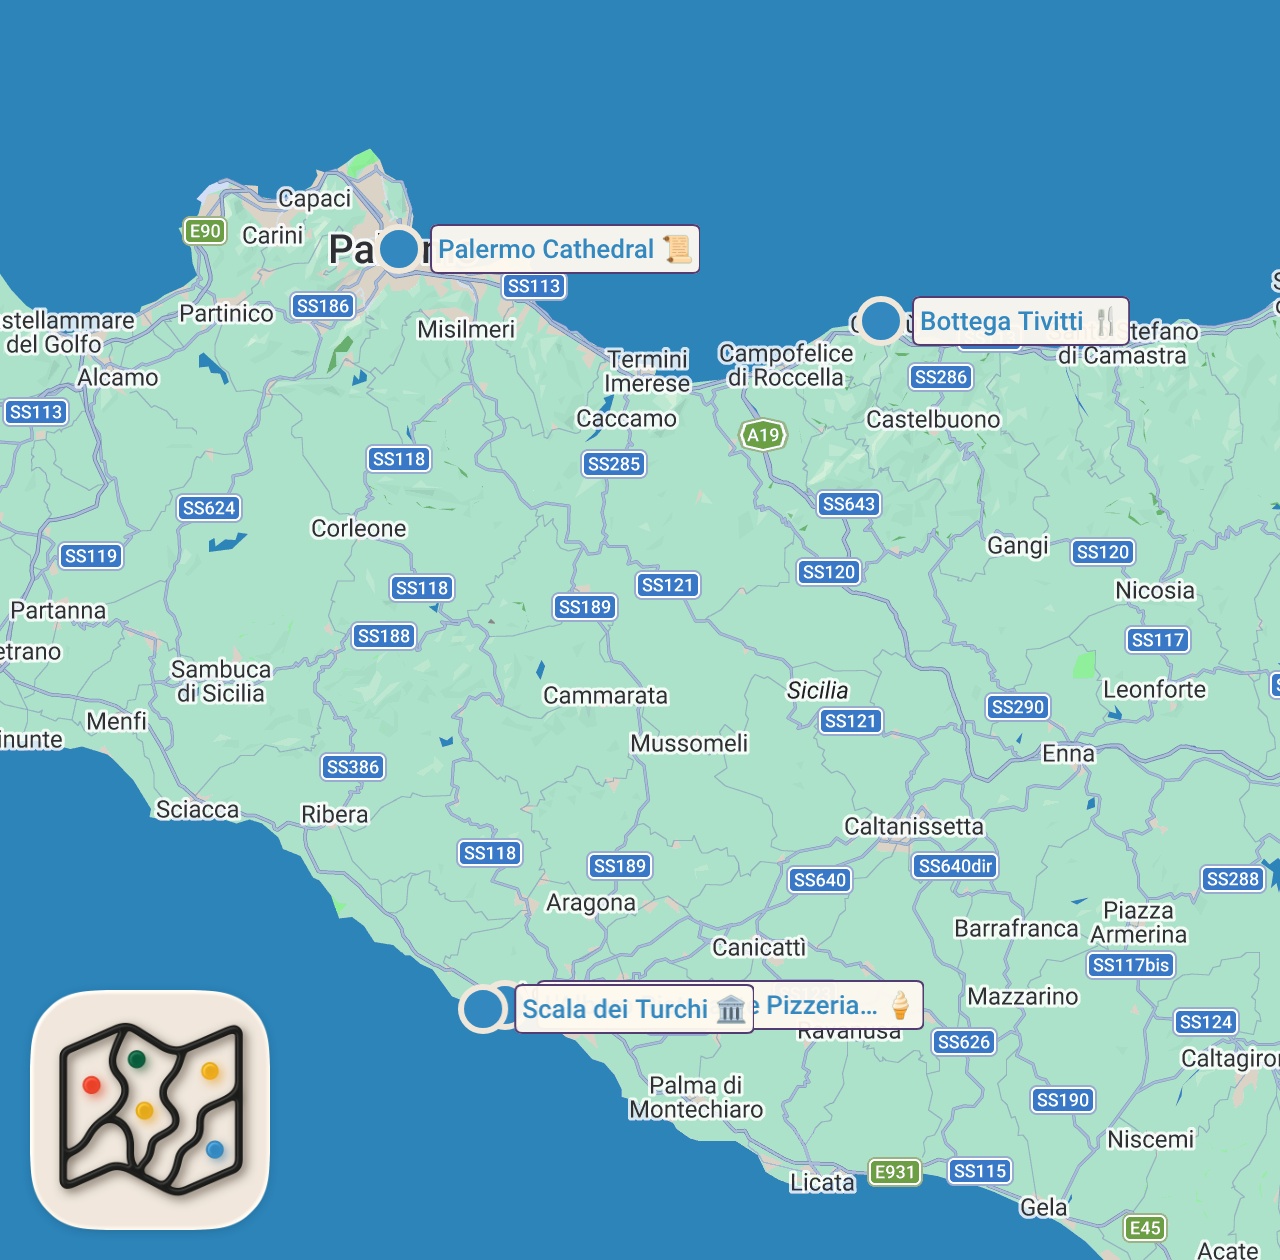1280x1260 pixels.
Task: Click the SS188 road shield
Action: point(384,636)
